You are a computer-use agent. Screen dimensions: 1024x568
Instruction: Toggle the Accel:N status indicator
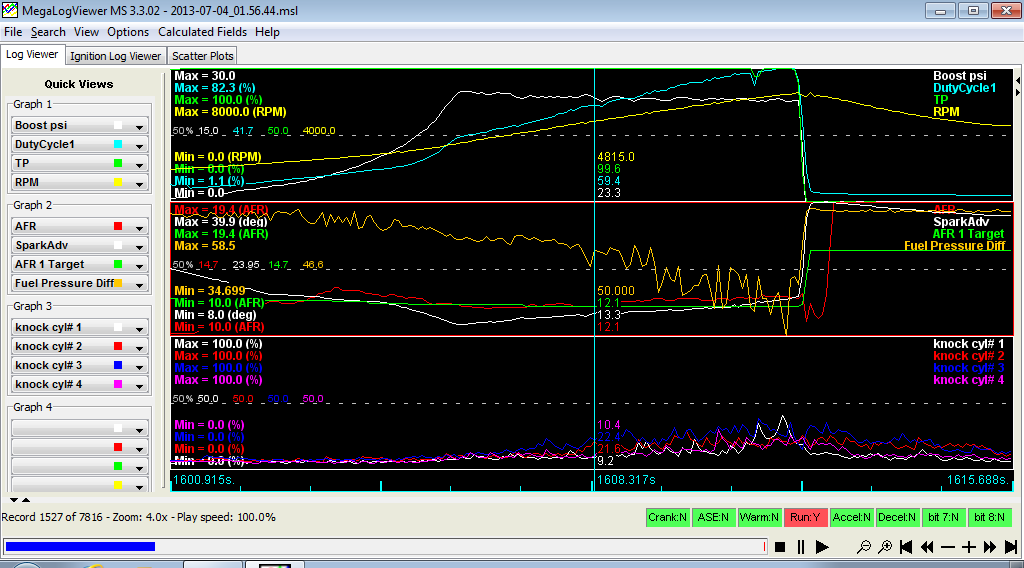pyautogui.click(x=852, y=517)
